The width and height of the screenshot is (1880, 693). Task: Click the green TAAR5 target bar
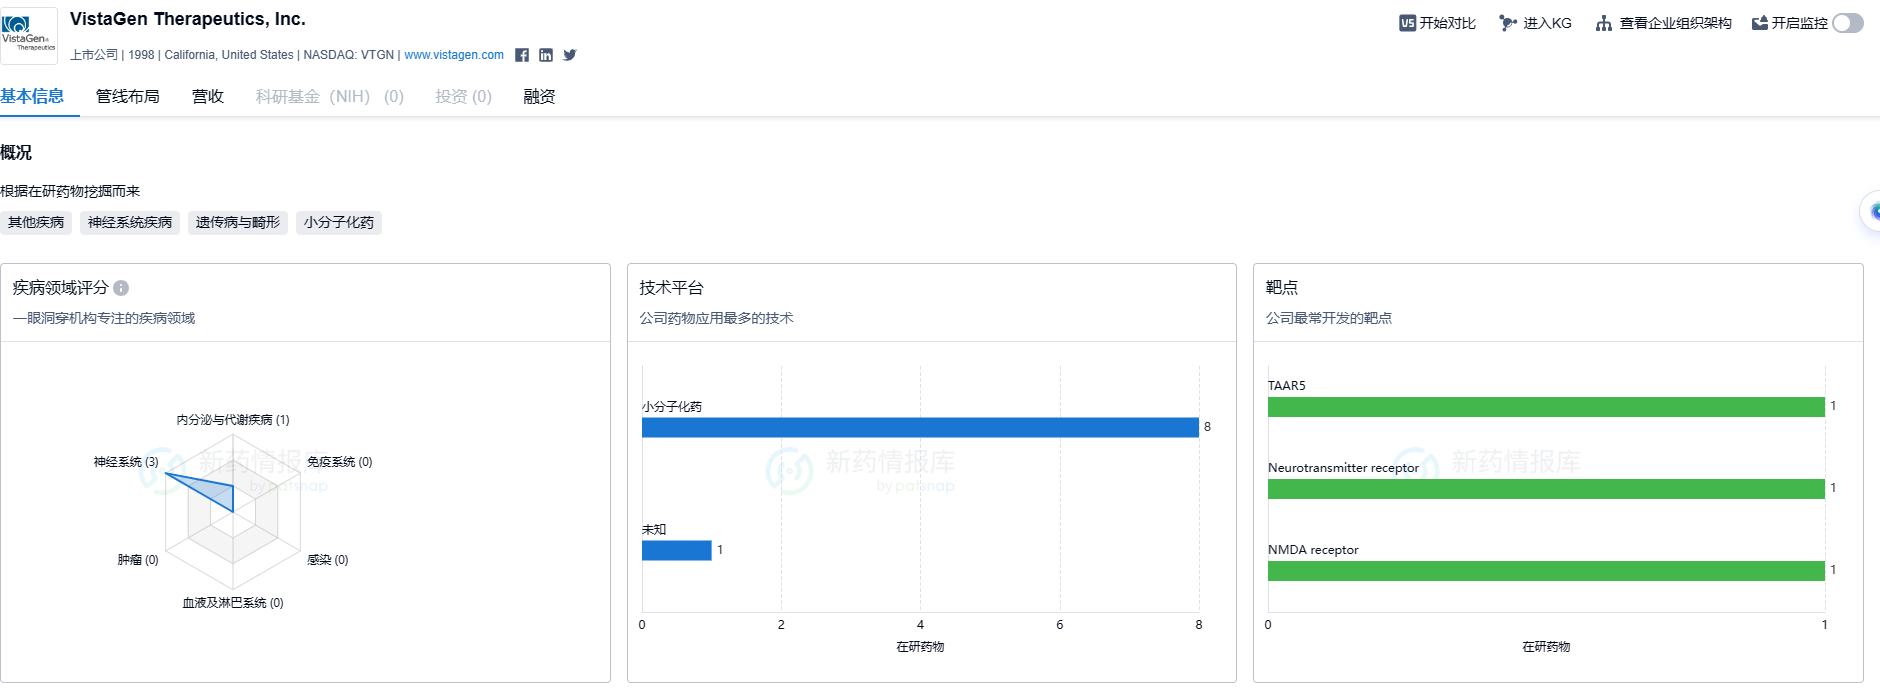click(1545, 407)
